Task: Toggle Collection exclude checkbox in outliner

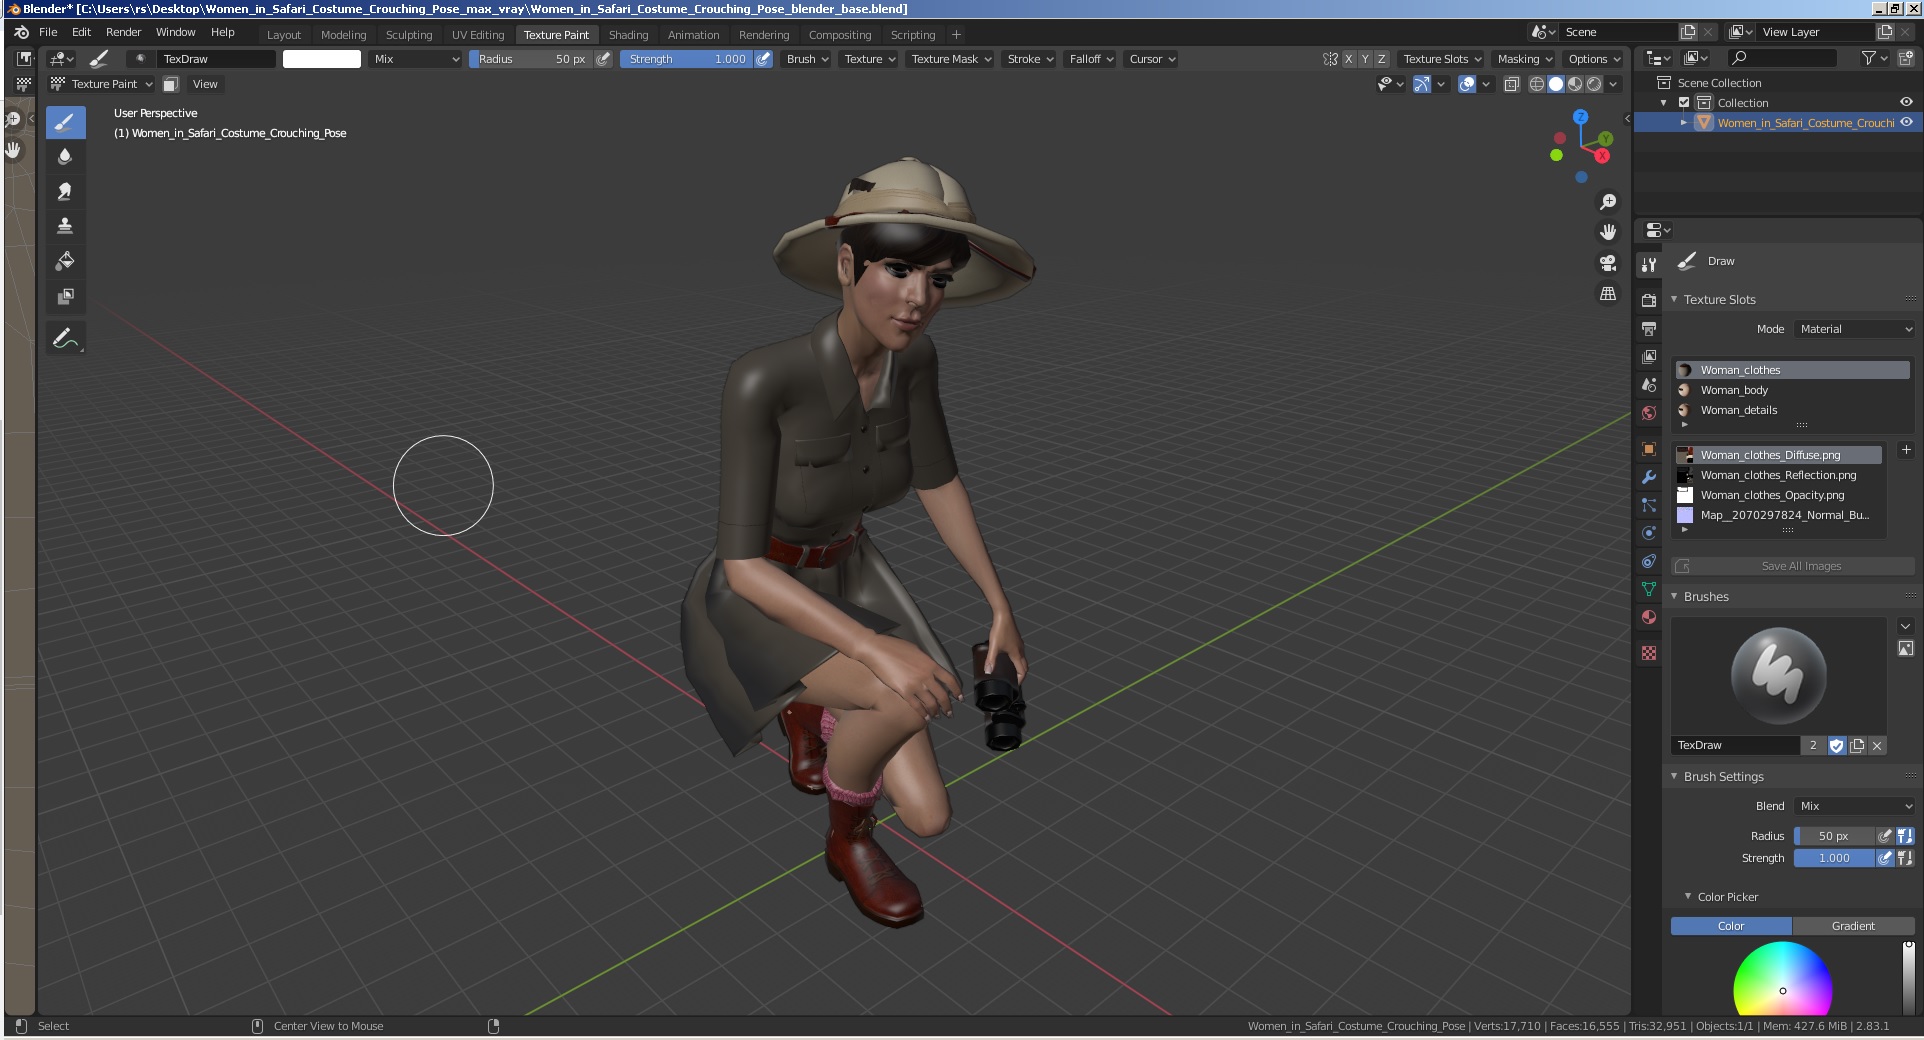Action: click(x=1684, y=102)
